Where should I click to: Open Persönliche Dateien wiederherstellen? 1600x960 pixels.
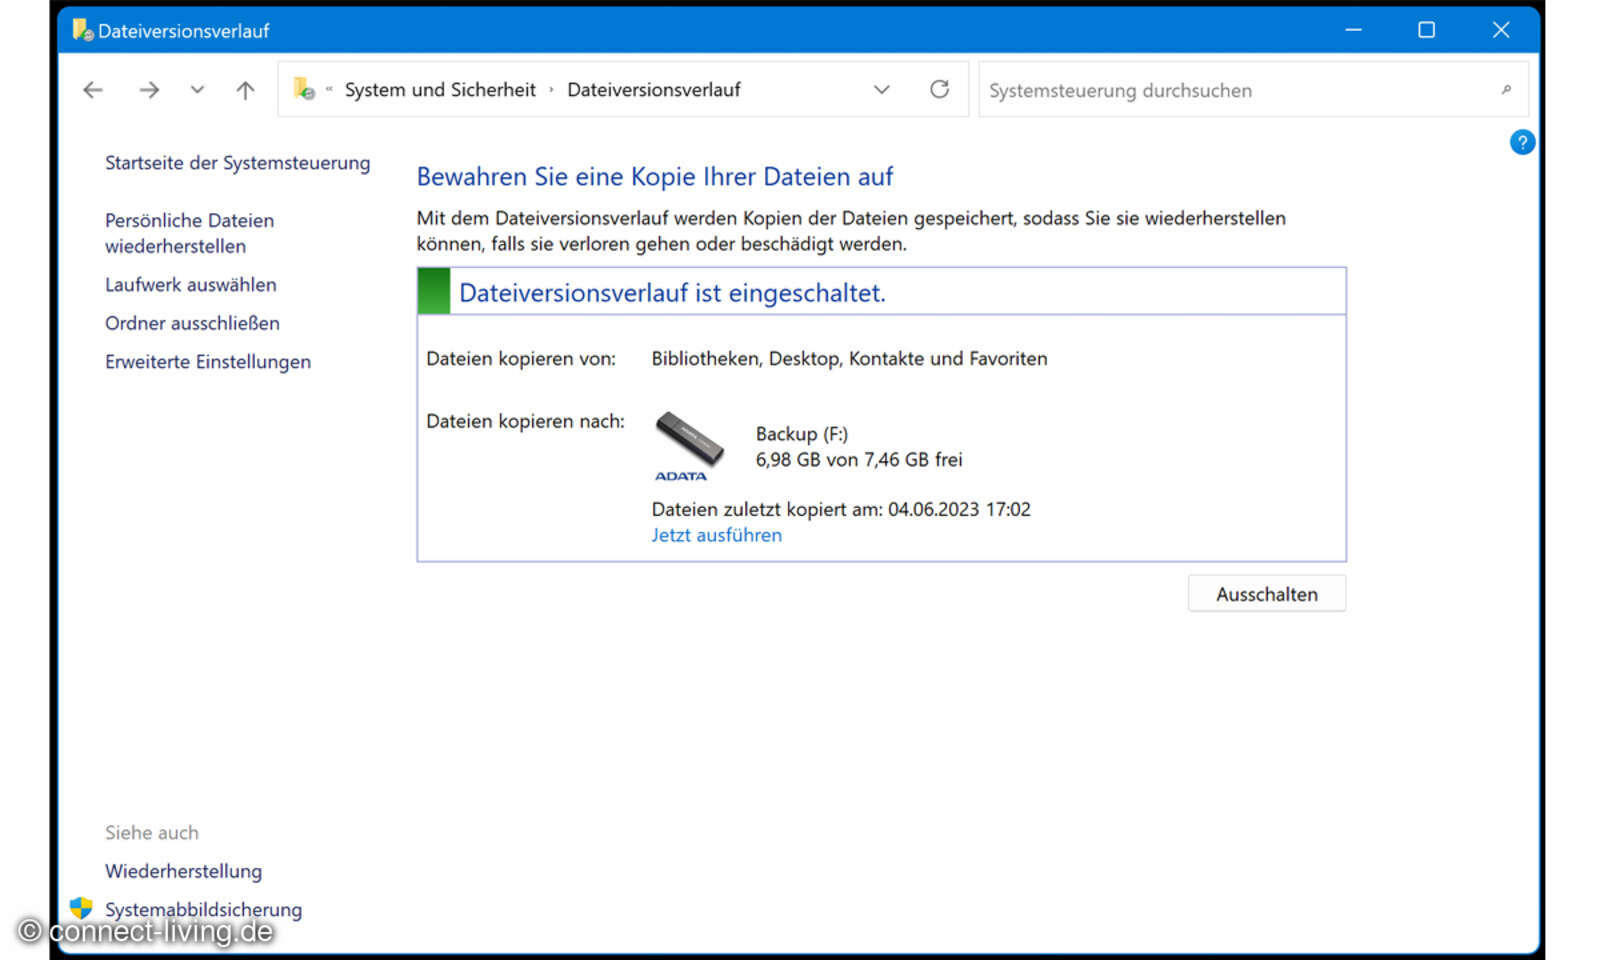[x=189, y=233]
